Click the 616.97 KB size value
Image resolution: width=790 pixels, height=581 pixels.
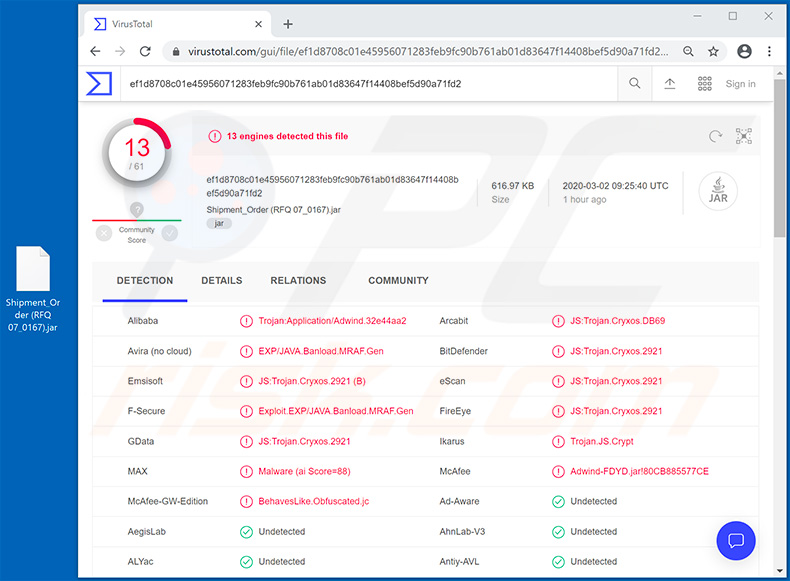point(512,186)
